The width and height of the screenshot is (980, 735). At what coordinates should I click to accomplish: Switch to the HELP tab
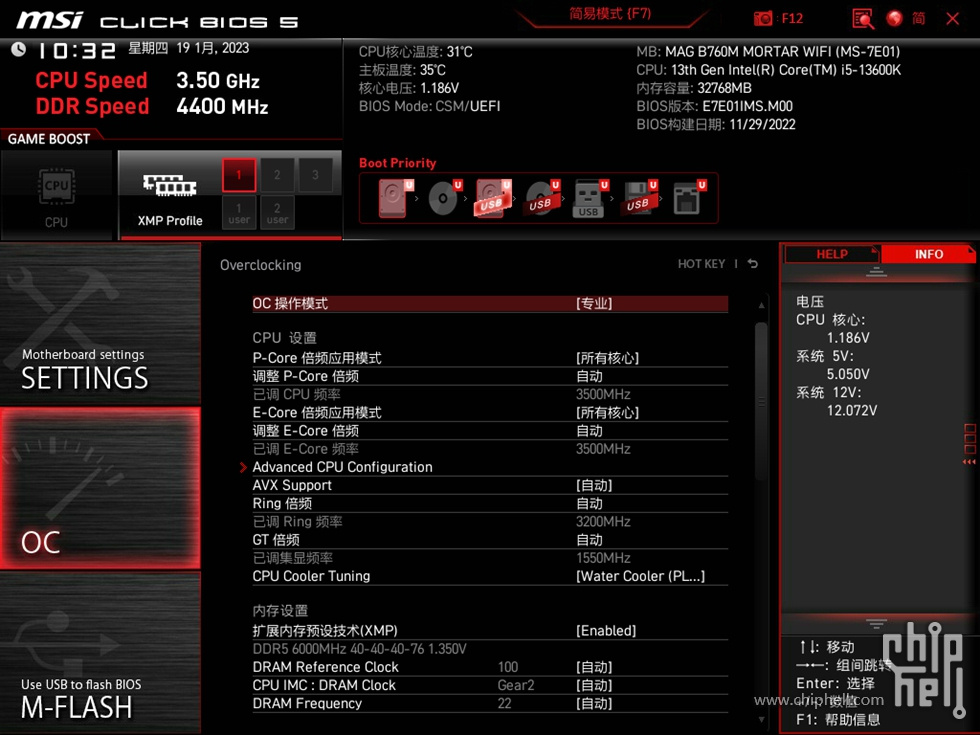click(831, 254)
